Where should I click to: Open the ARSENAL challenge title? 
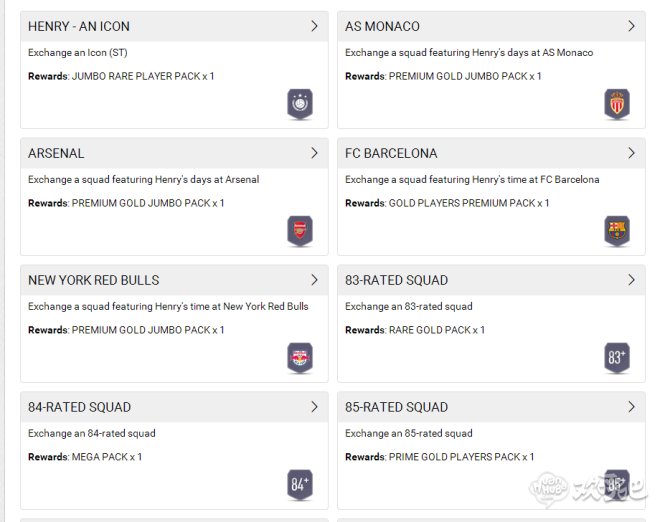tap(56, 153)
